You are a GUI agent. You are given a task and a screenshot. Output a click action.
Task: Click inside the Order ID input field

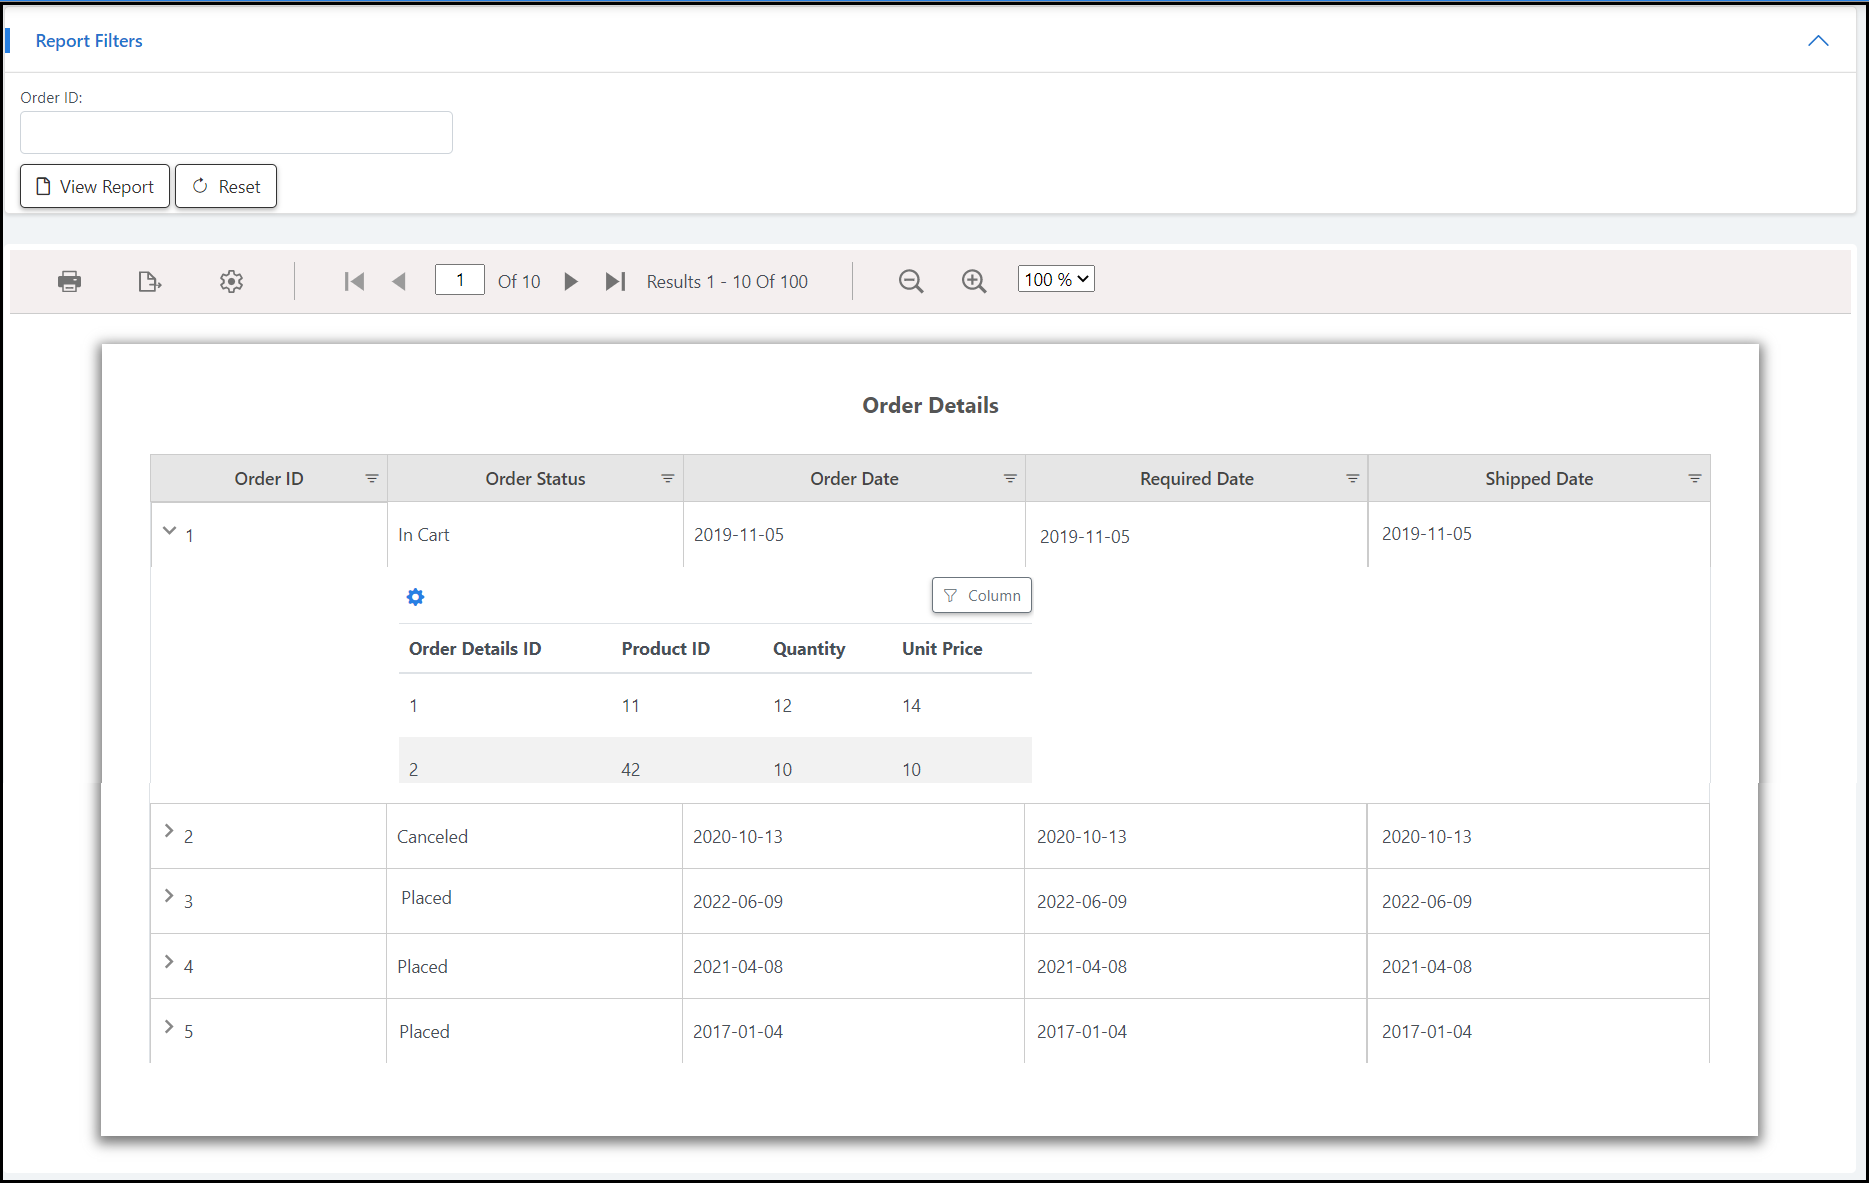point(235,132)
